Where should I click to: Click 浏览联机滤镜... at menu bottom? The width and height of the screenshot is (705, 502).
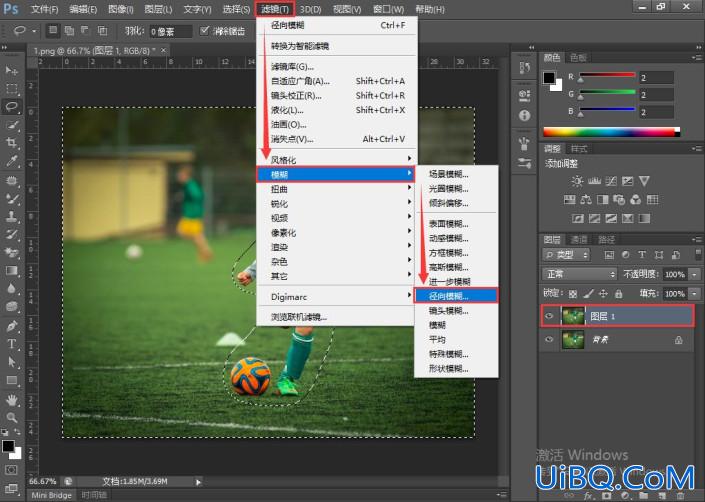(335, 317)
